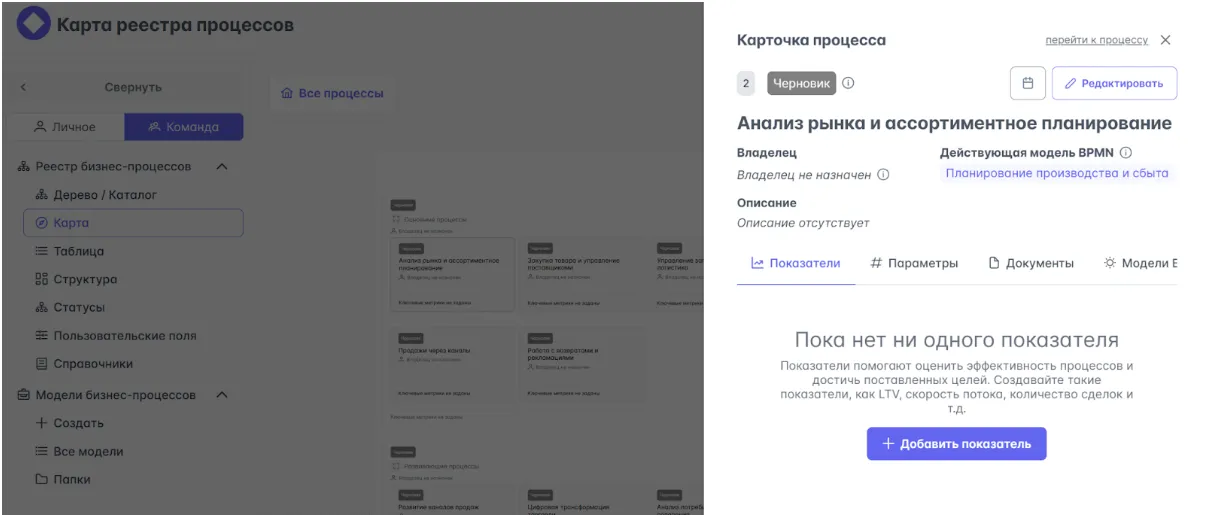Select Дерево / Каталог in sidebar
The height and width of the screenshot is (515, 1211).
pos(105,195)
